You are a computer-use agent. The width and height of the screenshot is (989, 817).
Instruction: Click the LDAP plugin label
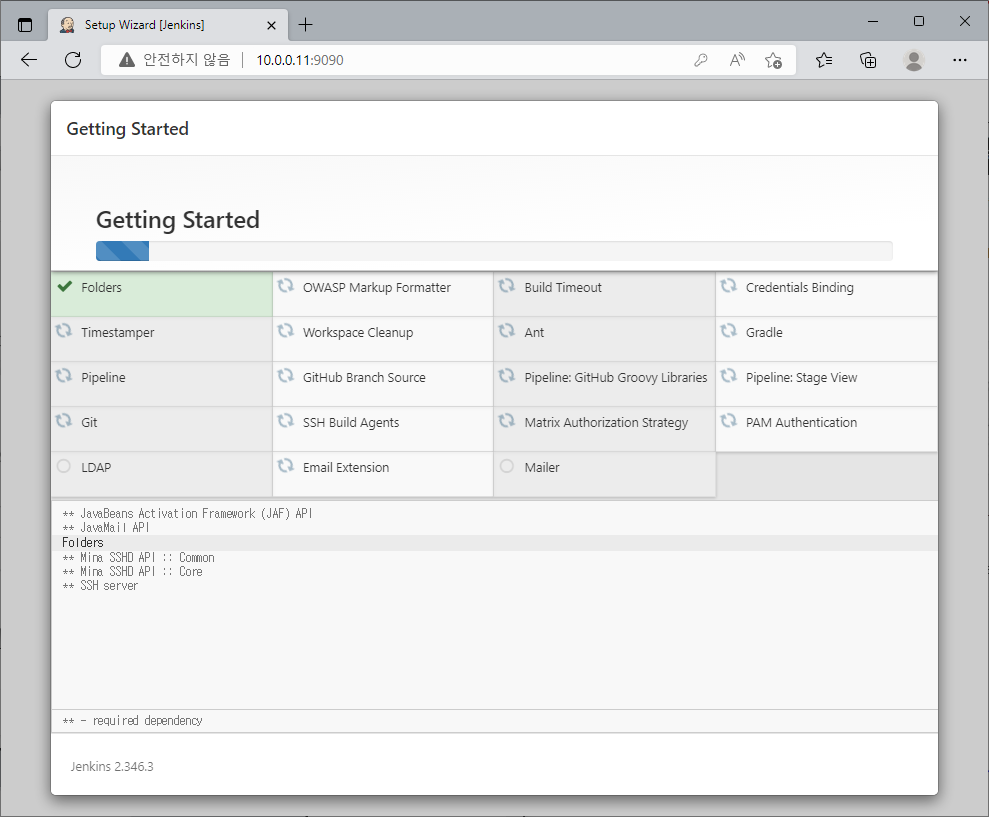pyautogui.click(x=96, y=467)
